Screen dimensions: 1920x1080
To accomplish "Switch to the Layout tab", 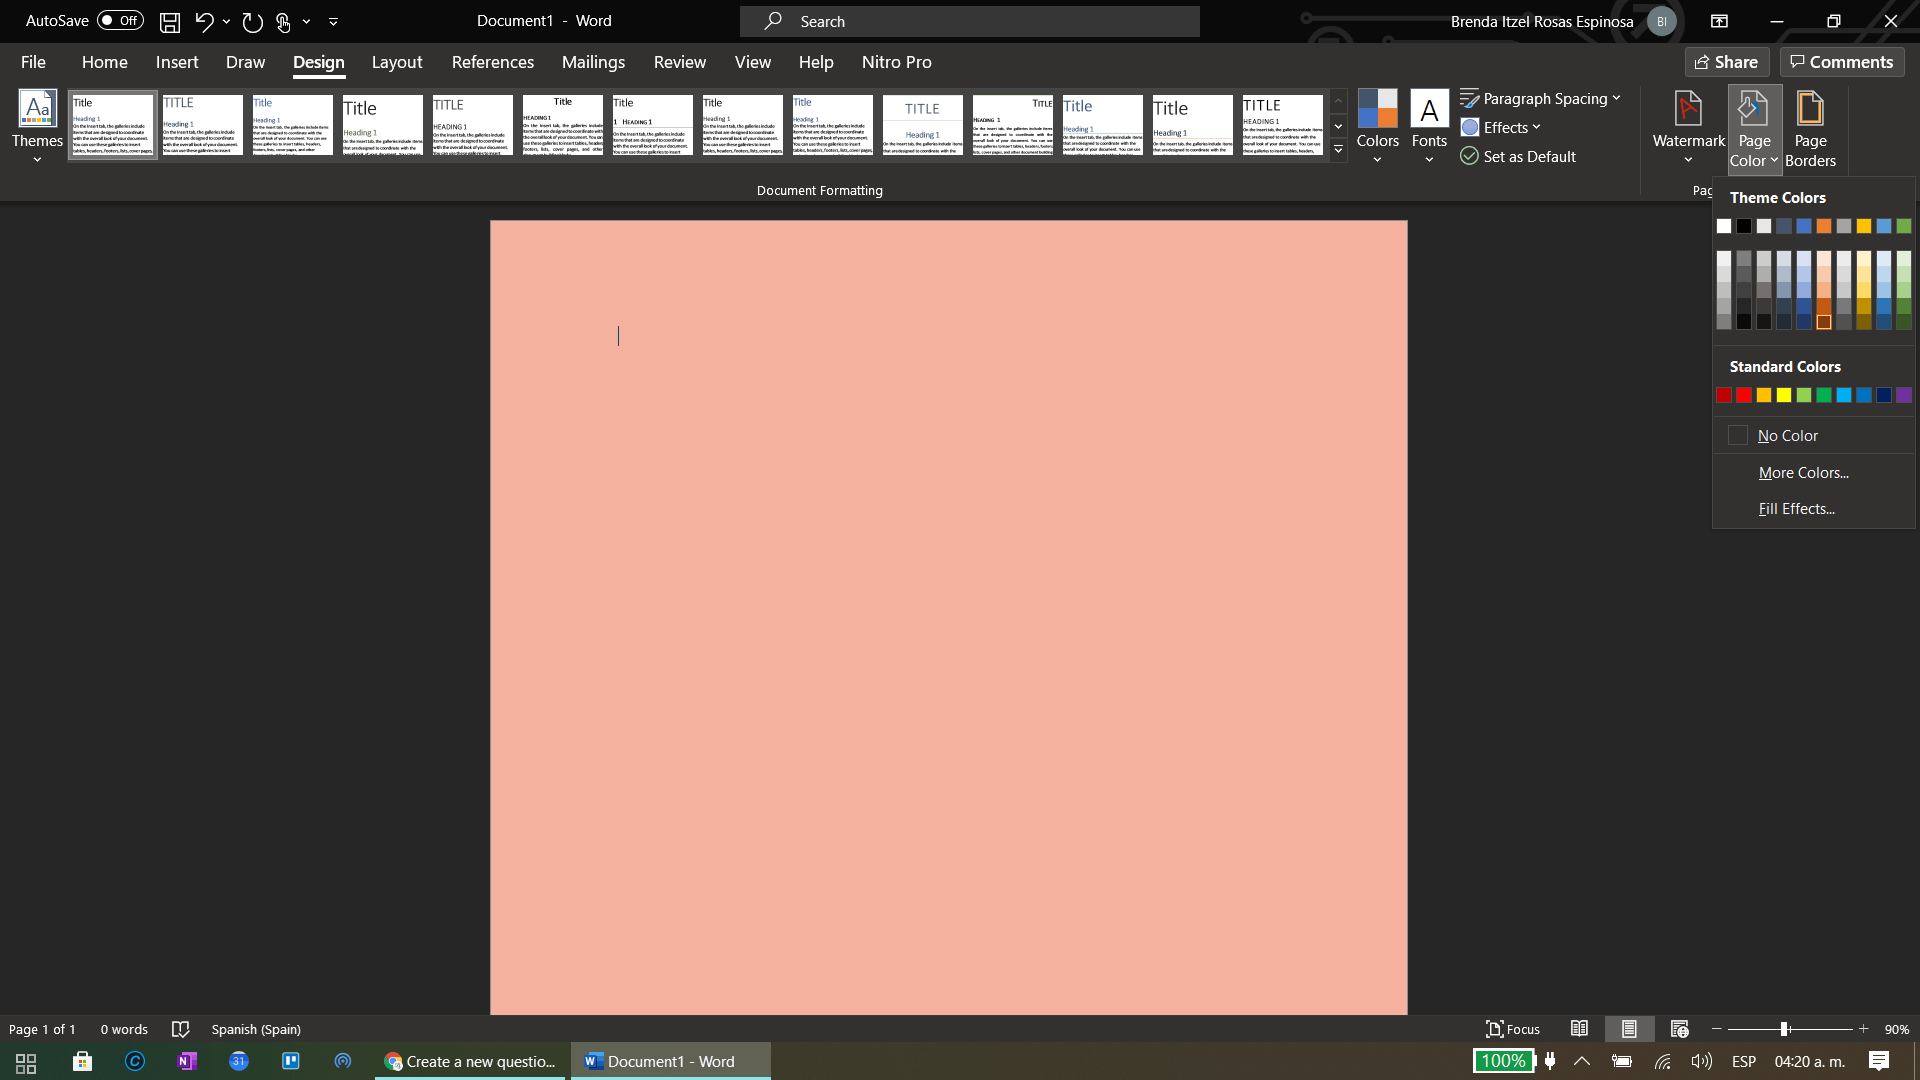I will 397,62.
